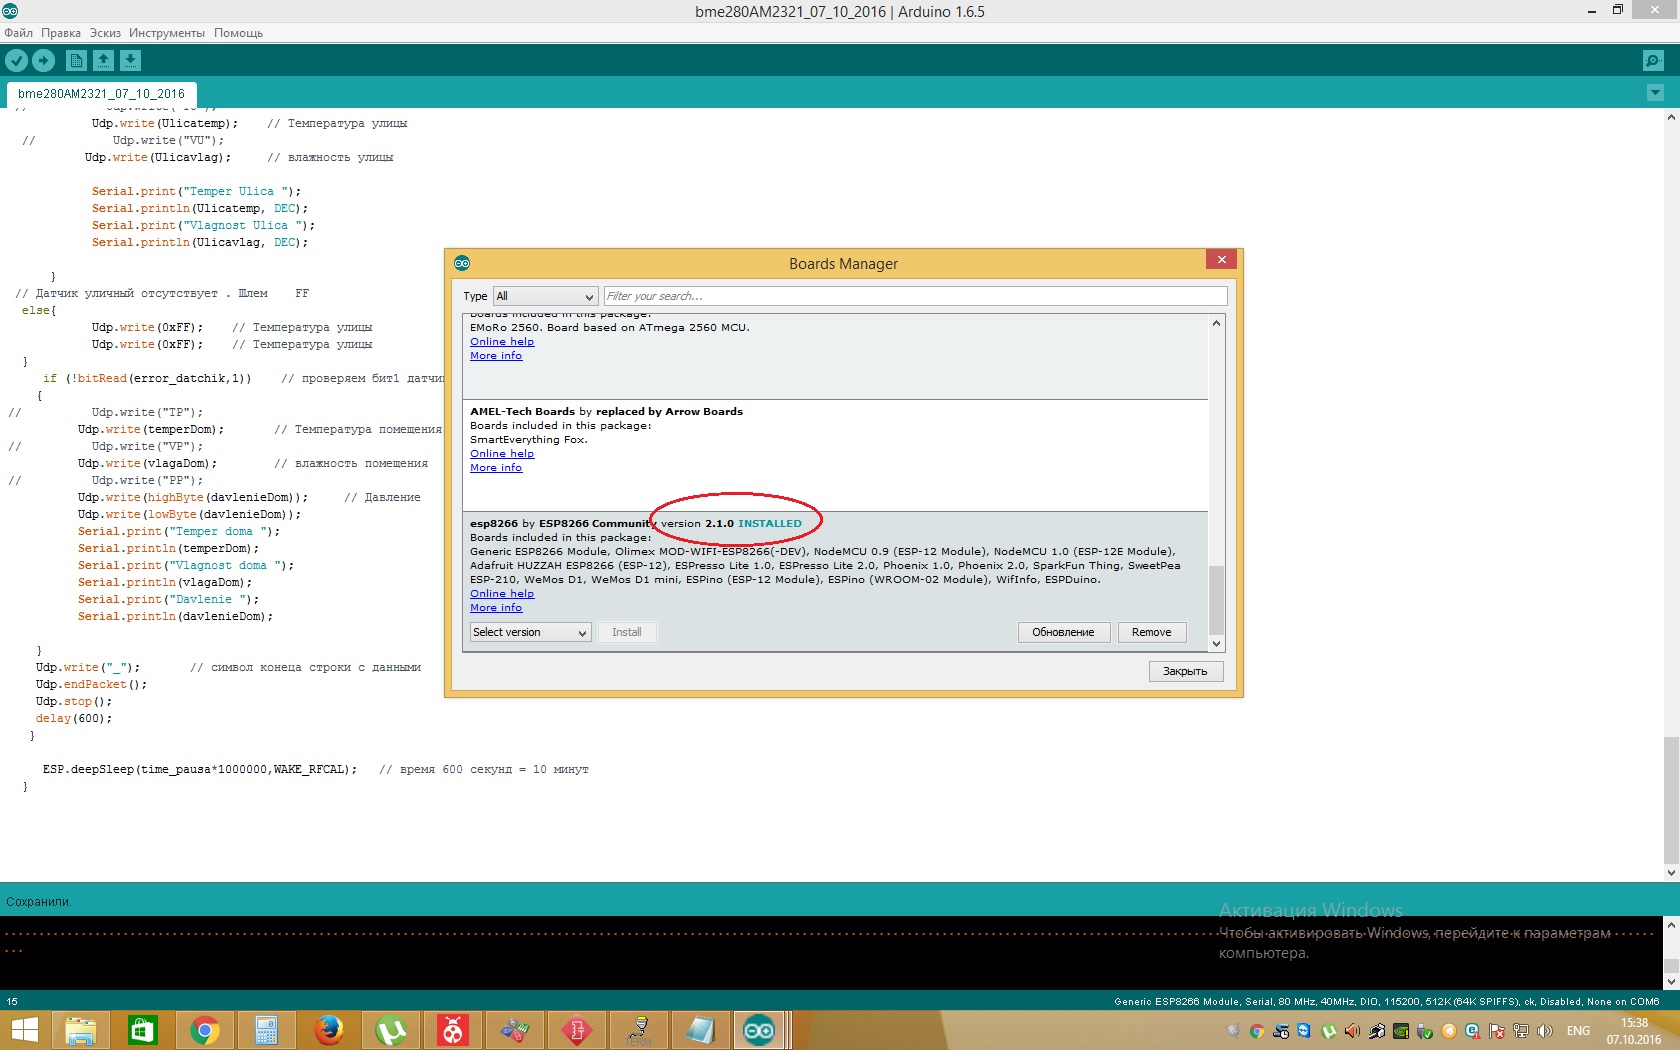Image resolution: width=1680 pixels, height=1050 pixels.
Task: Click the Arduino IDE taskbar icon
Action: pyautogui.click(x=759, y=1030)
